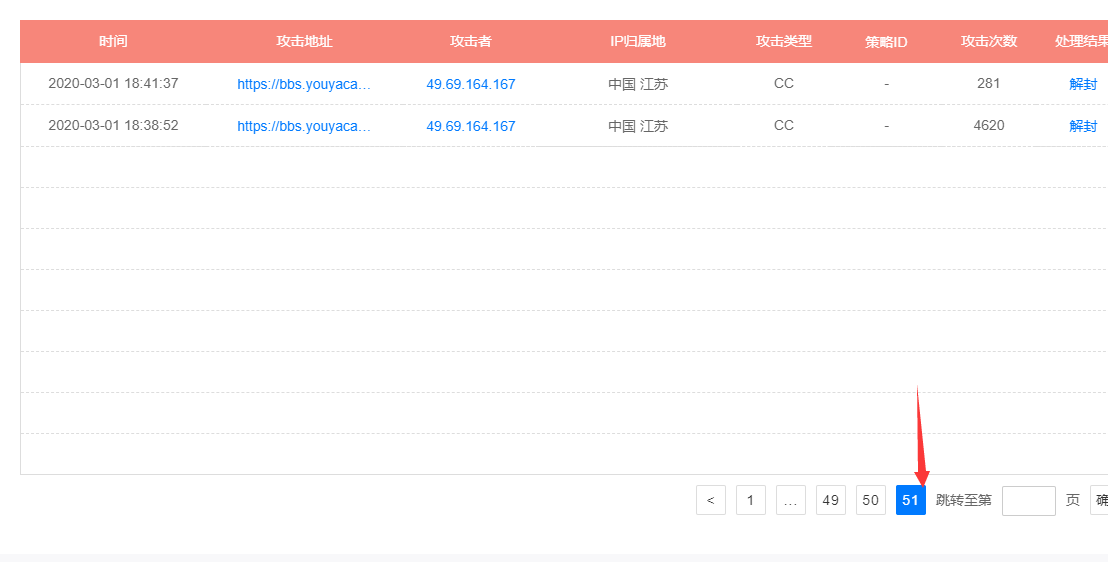Click the 跳转至第 label
This screenshot has width=1108, height=562.
(x=964, y=500)
